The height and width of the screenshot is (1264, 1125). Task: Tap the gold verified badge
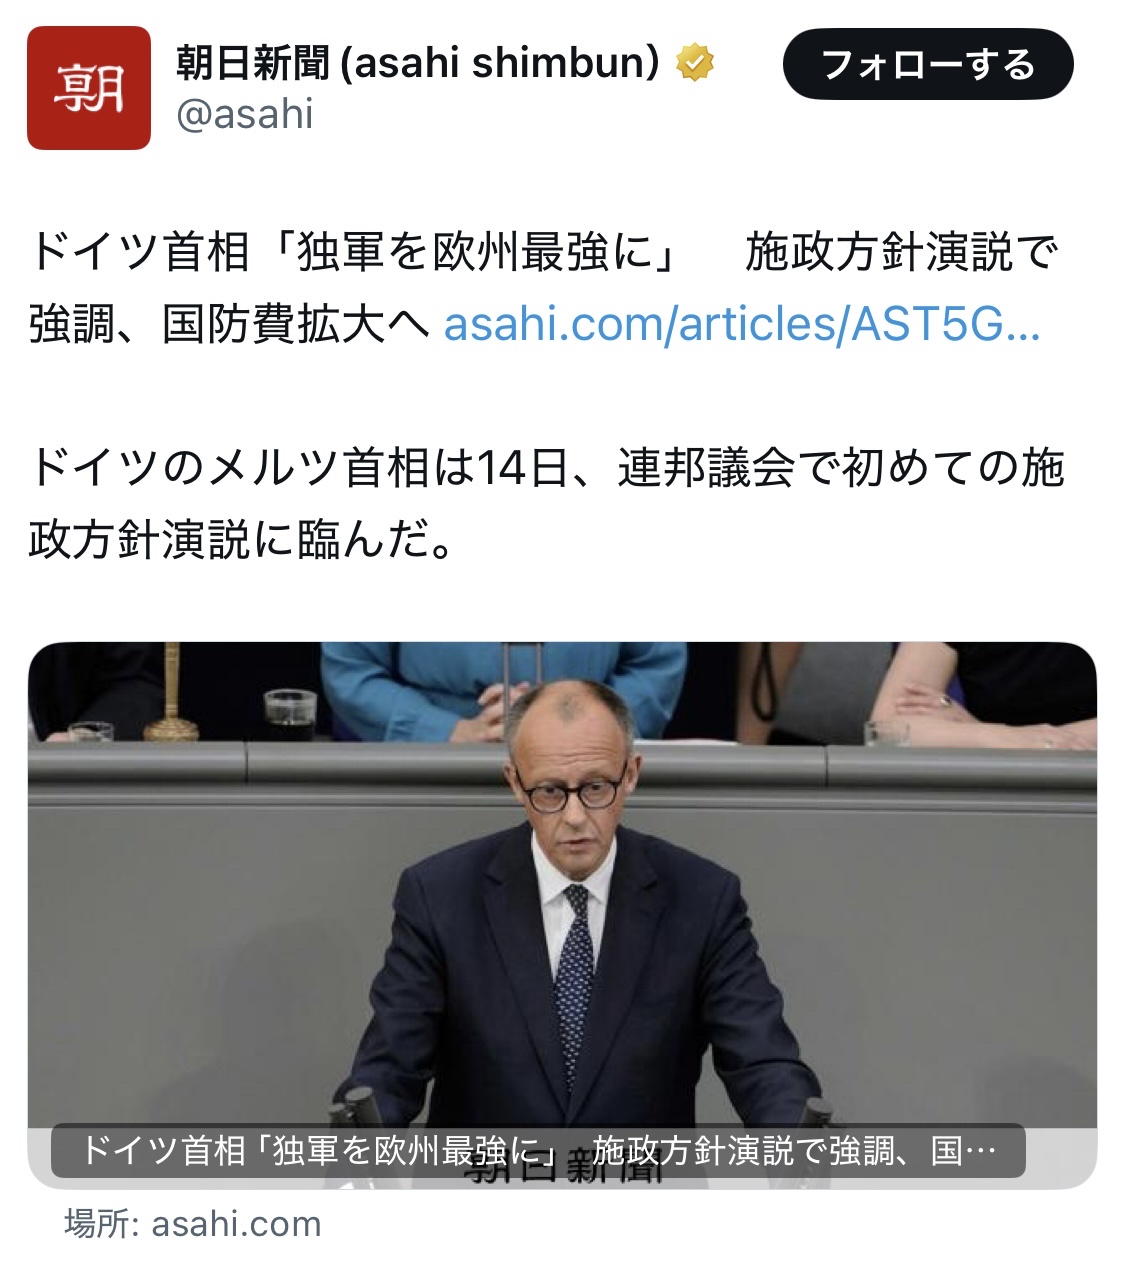coord(696,63)
